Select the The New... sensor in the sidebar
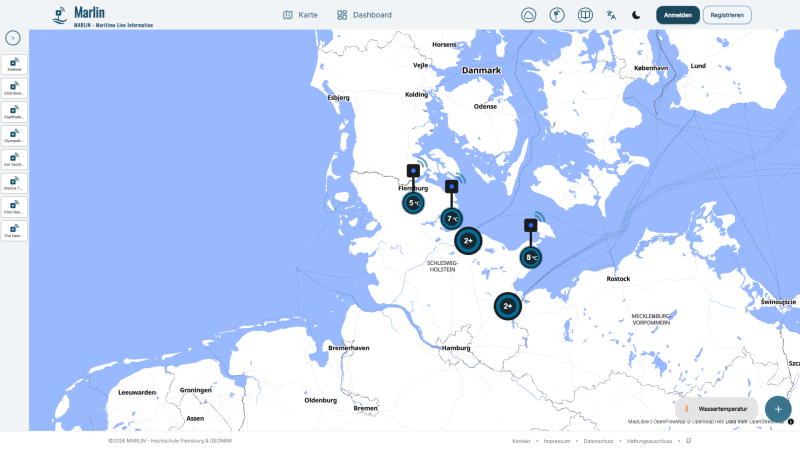This screenshot has height=450, width=800. 14,231
